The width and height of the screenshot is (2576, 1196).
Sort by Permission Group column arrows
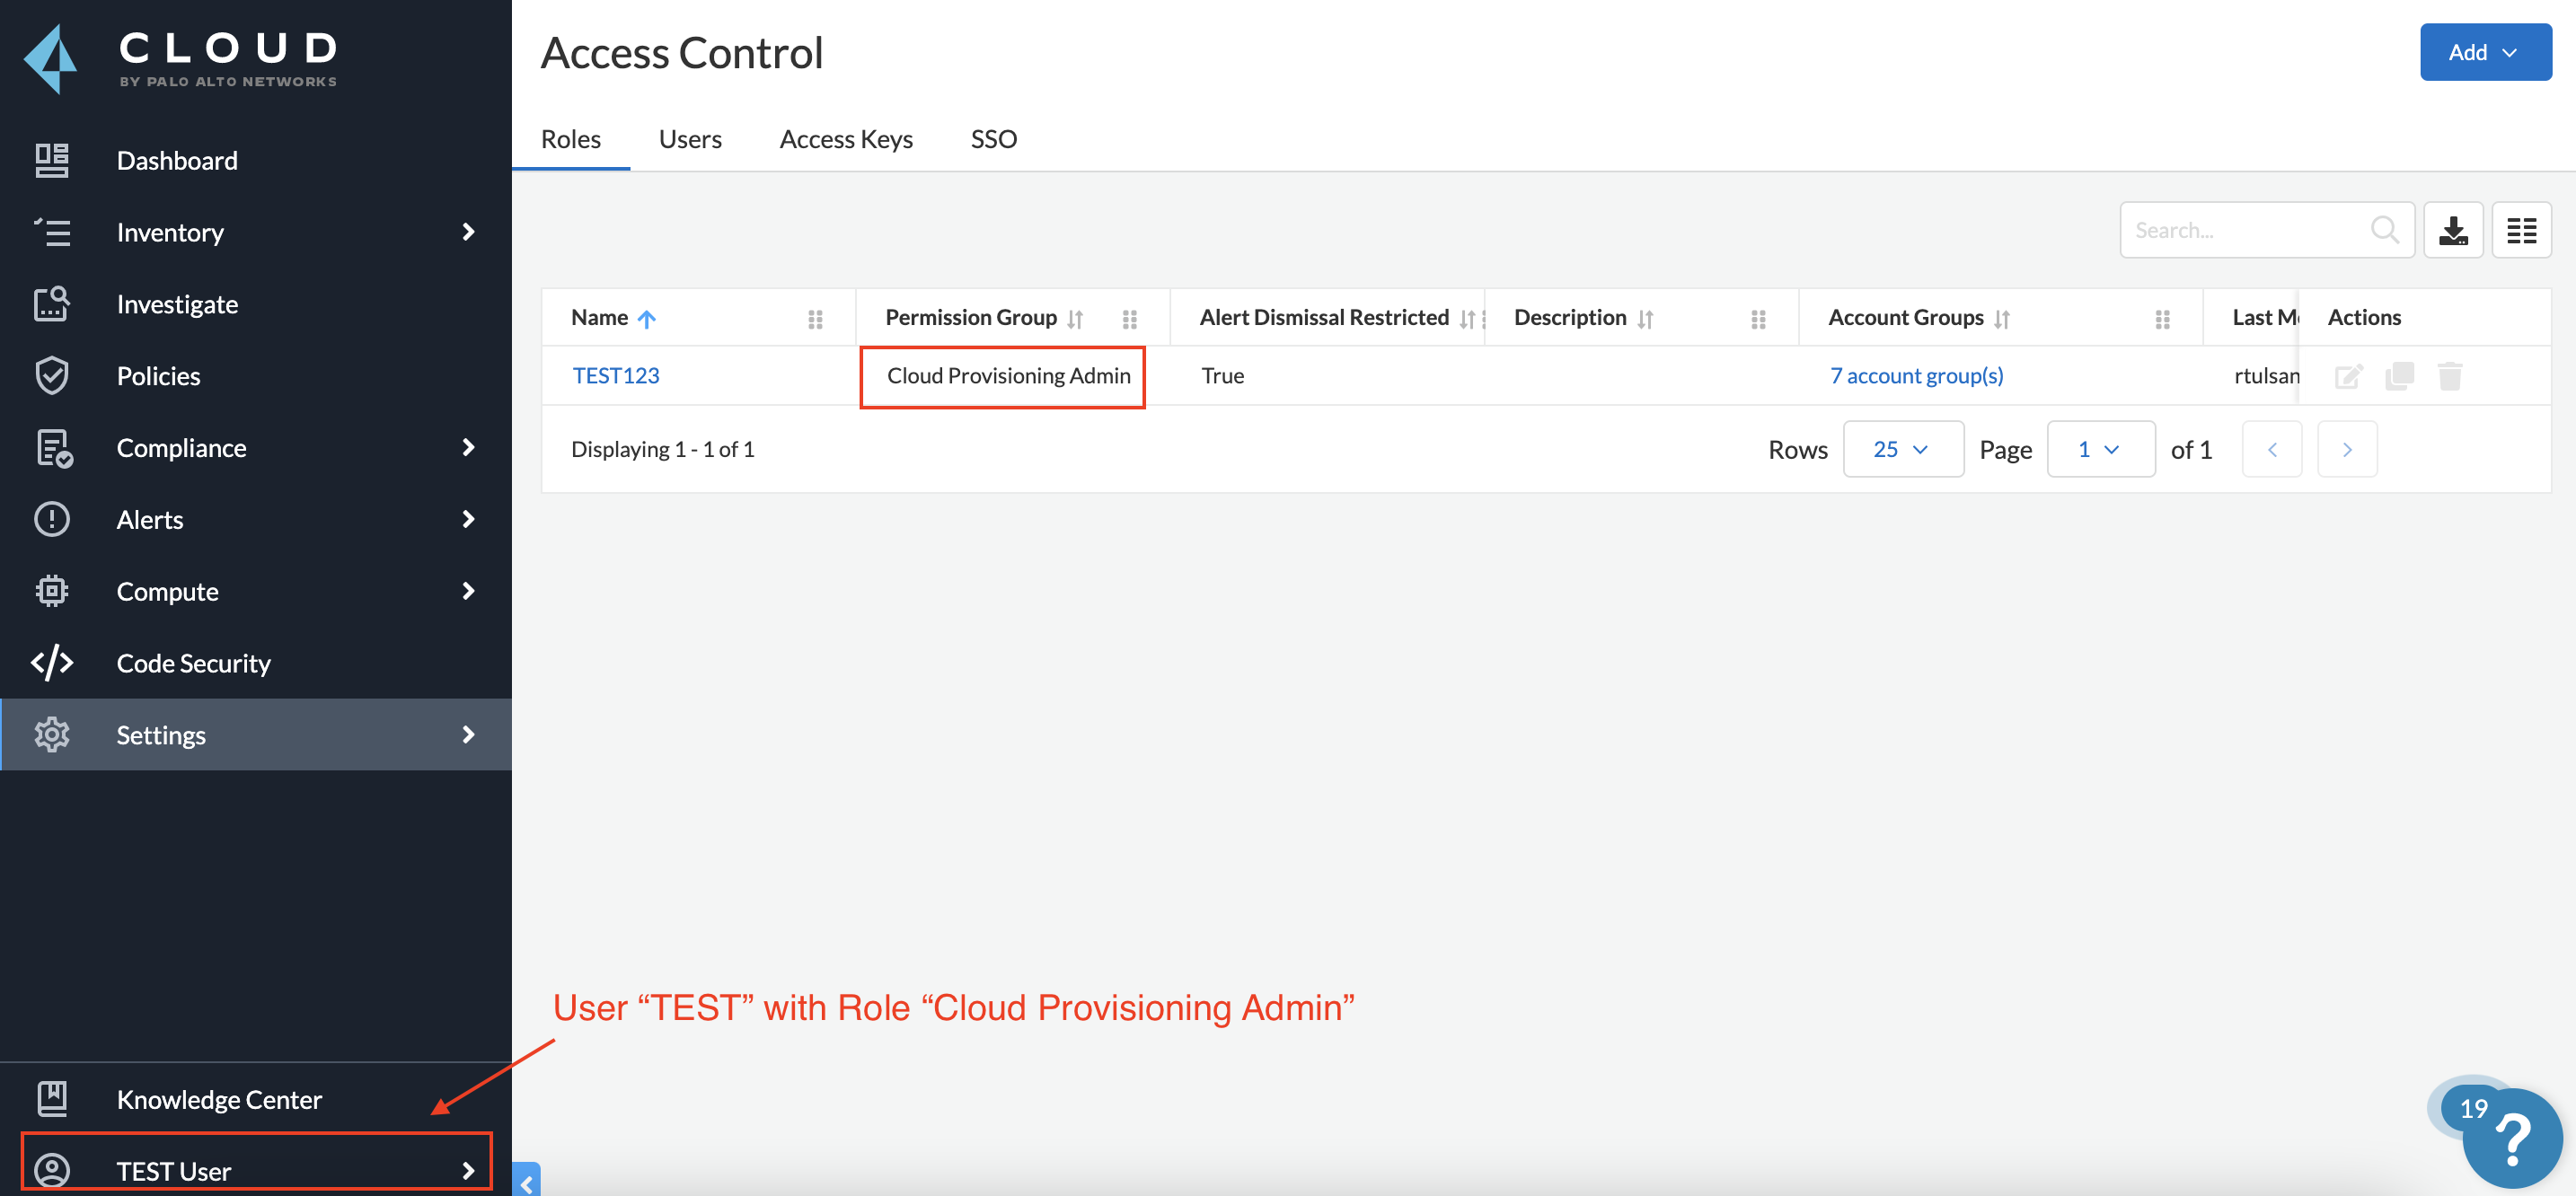tap(1075, 319)
